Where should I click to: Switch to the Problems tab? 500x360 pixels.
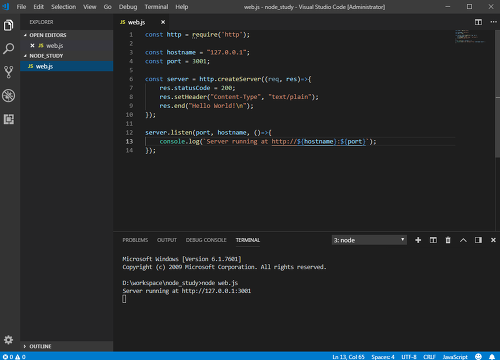[x=135, y=240]
